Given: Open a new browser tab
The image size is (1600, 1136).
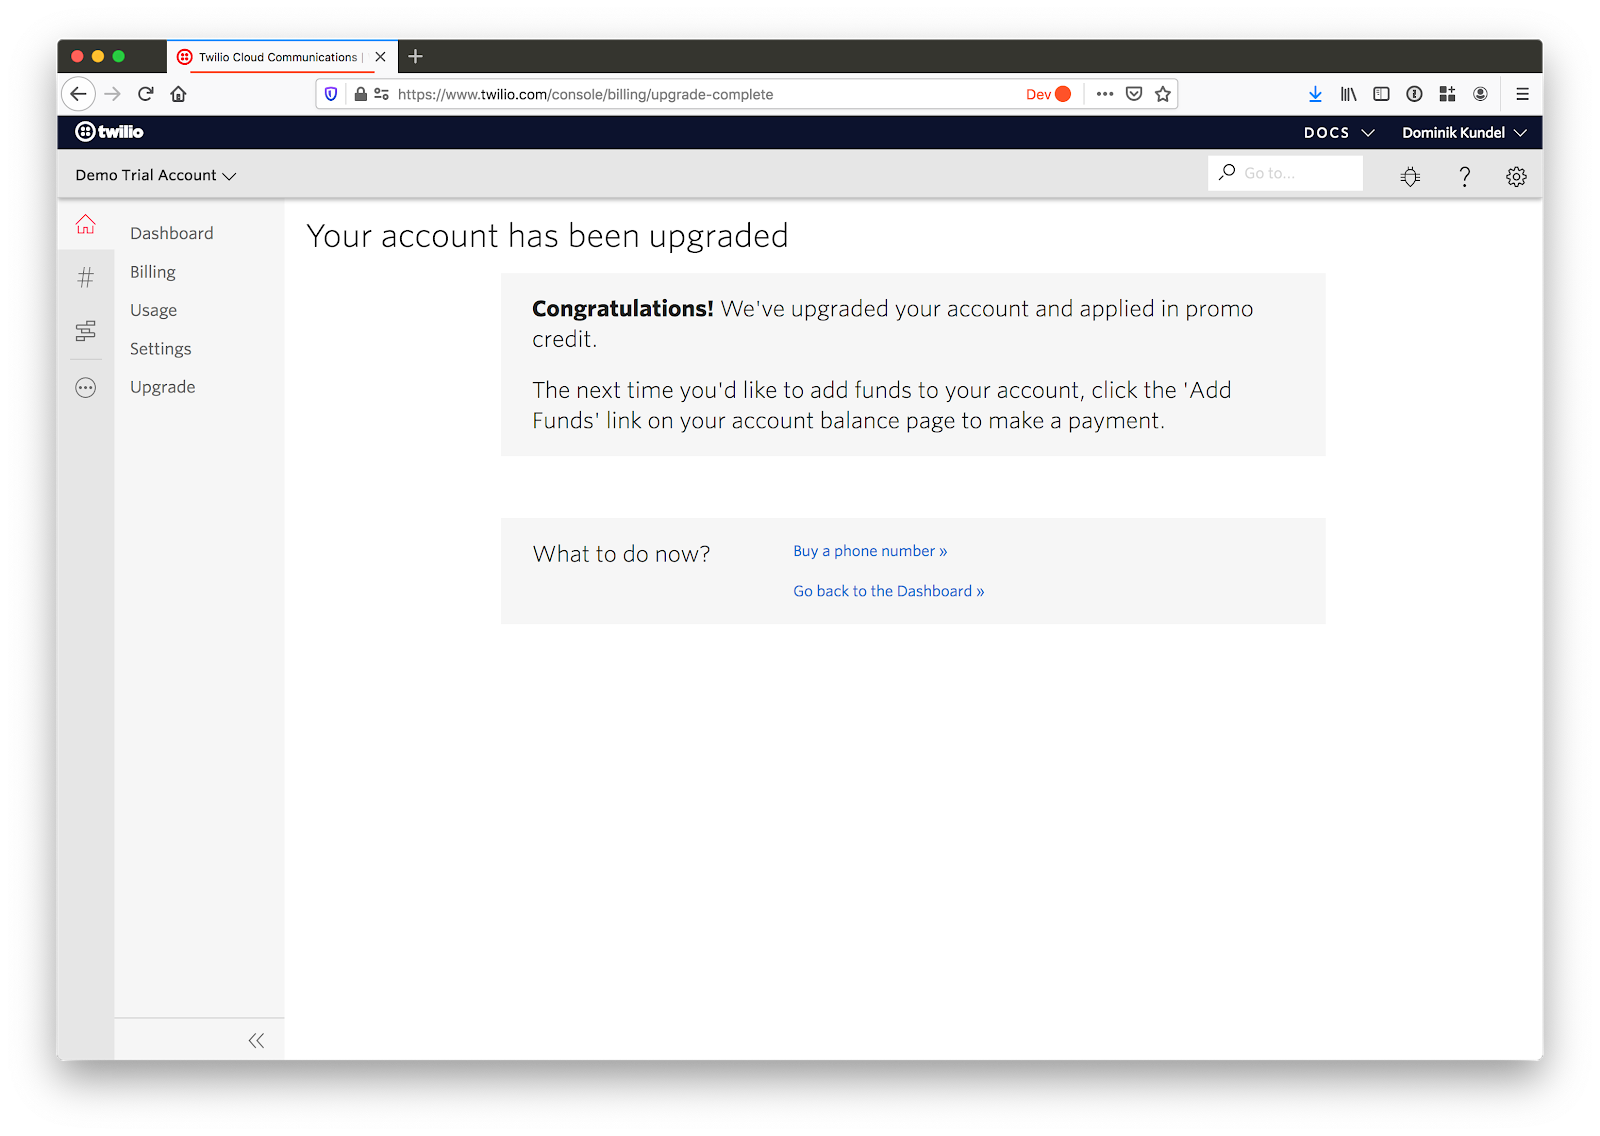Looking at the screenshot, I should coord(416,57).
